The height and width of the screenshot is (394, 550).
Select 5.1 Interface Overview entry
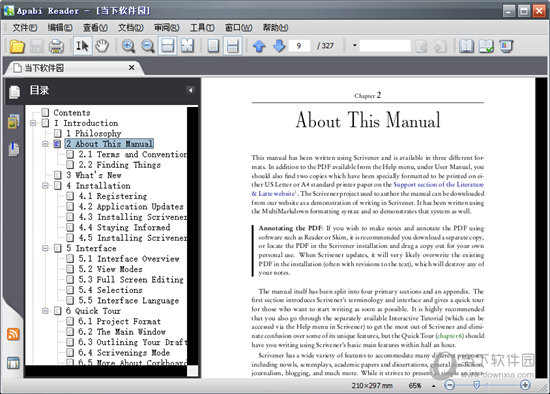pos(129,259)
